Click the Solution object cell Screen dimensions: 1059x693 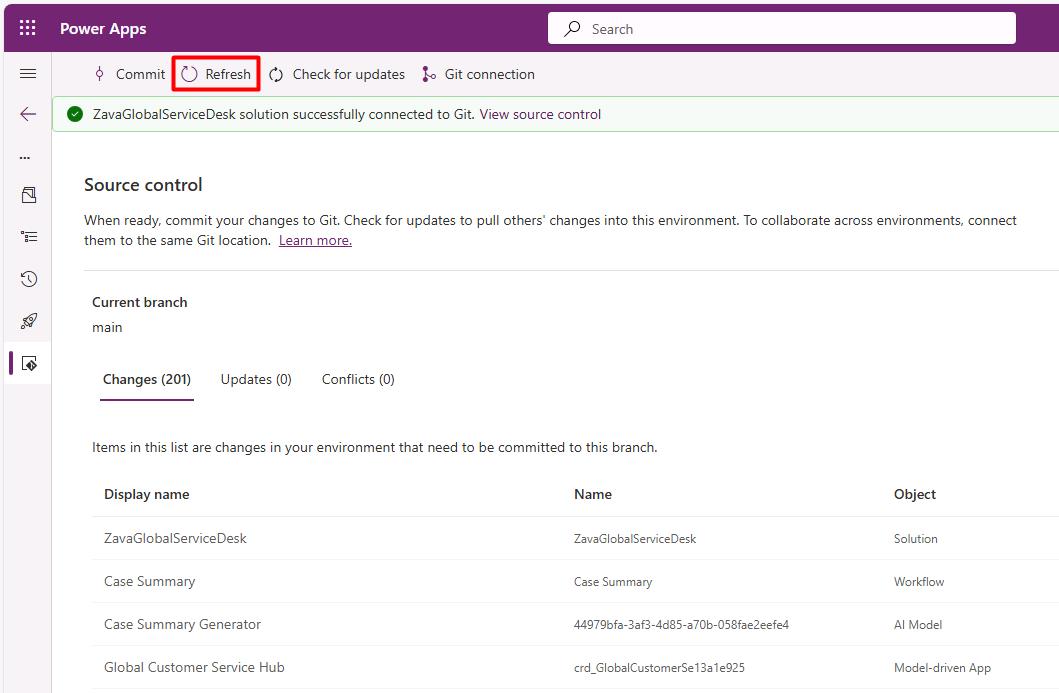[x=916, y=539]
